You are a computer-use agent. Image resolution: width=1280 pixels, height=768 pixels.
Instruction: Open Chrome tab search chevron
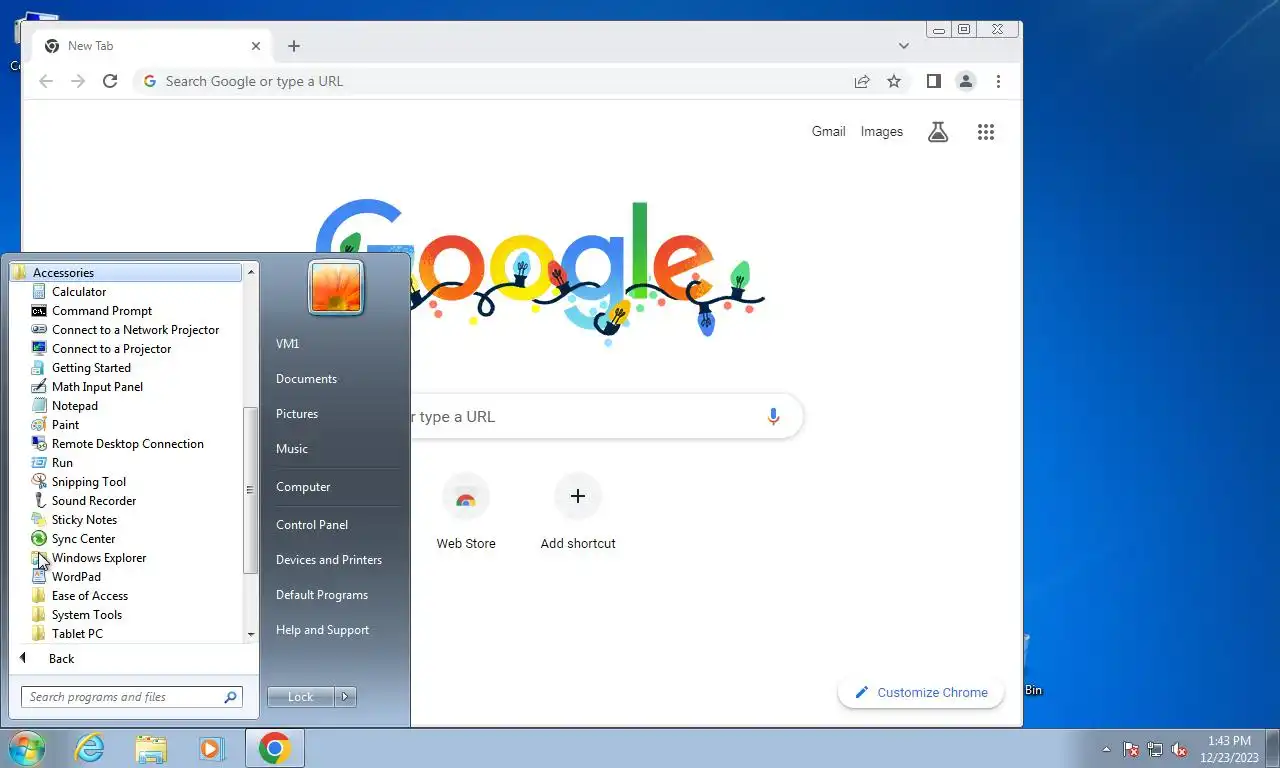tap(904, 46)
